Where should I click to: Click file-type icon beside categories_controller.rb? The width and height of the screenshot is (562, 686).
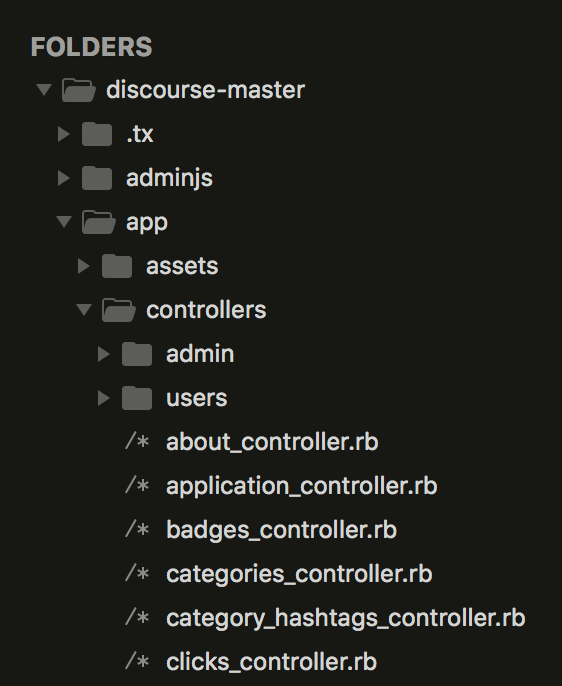point(137,574)
